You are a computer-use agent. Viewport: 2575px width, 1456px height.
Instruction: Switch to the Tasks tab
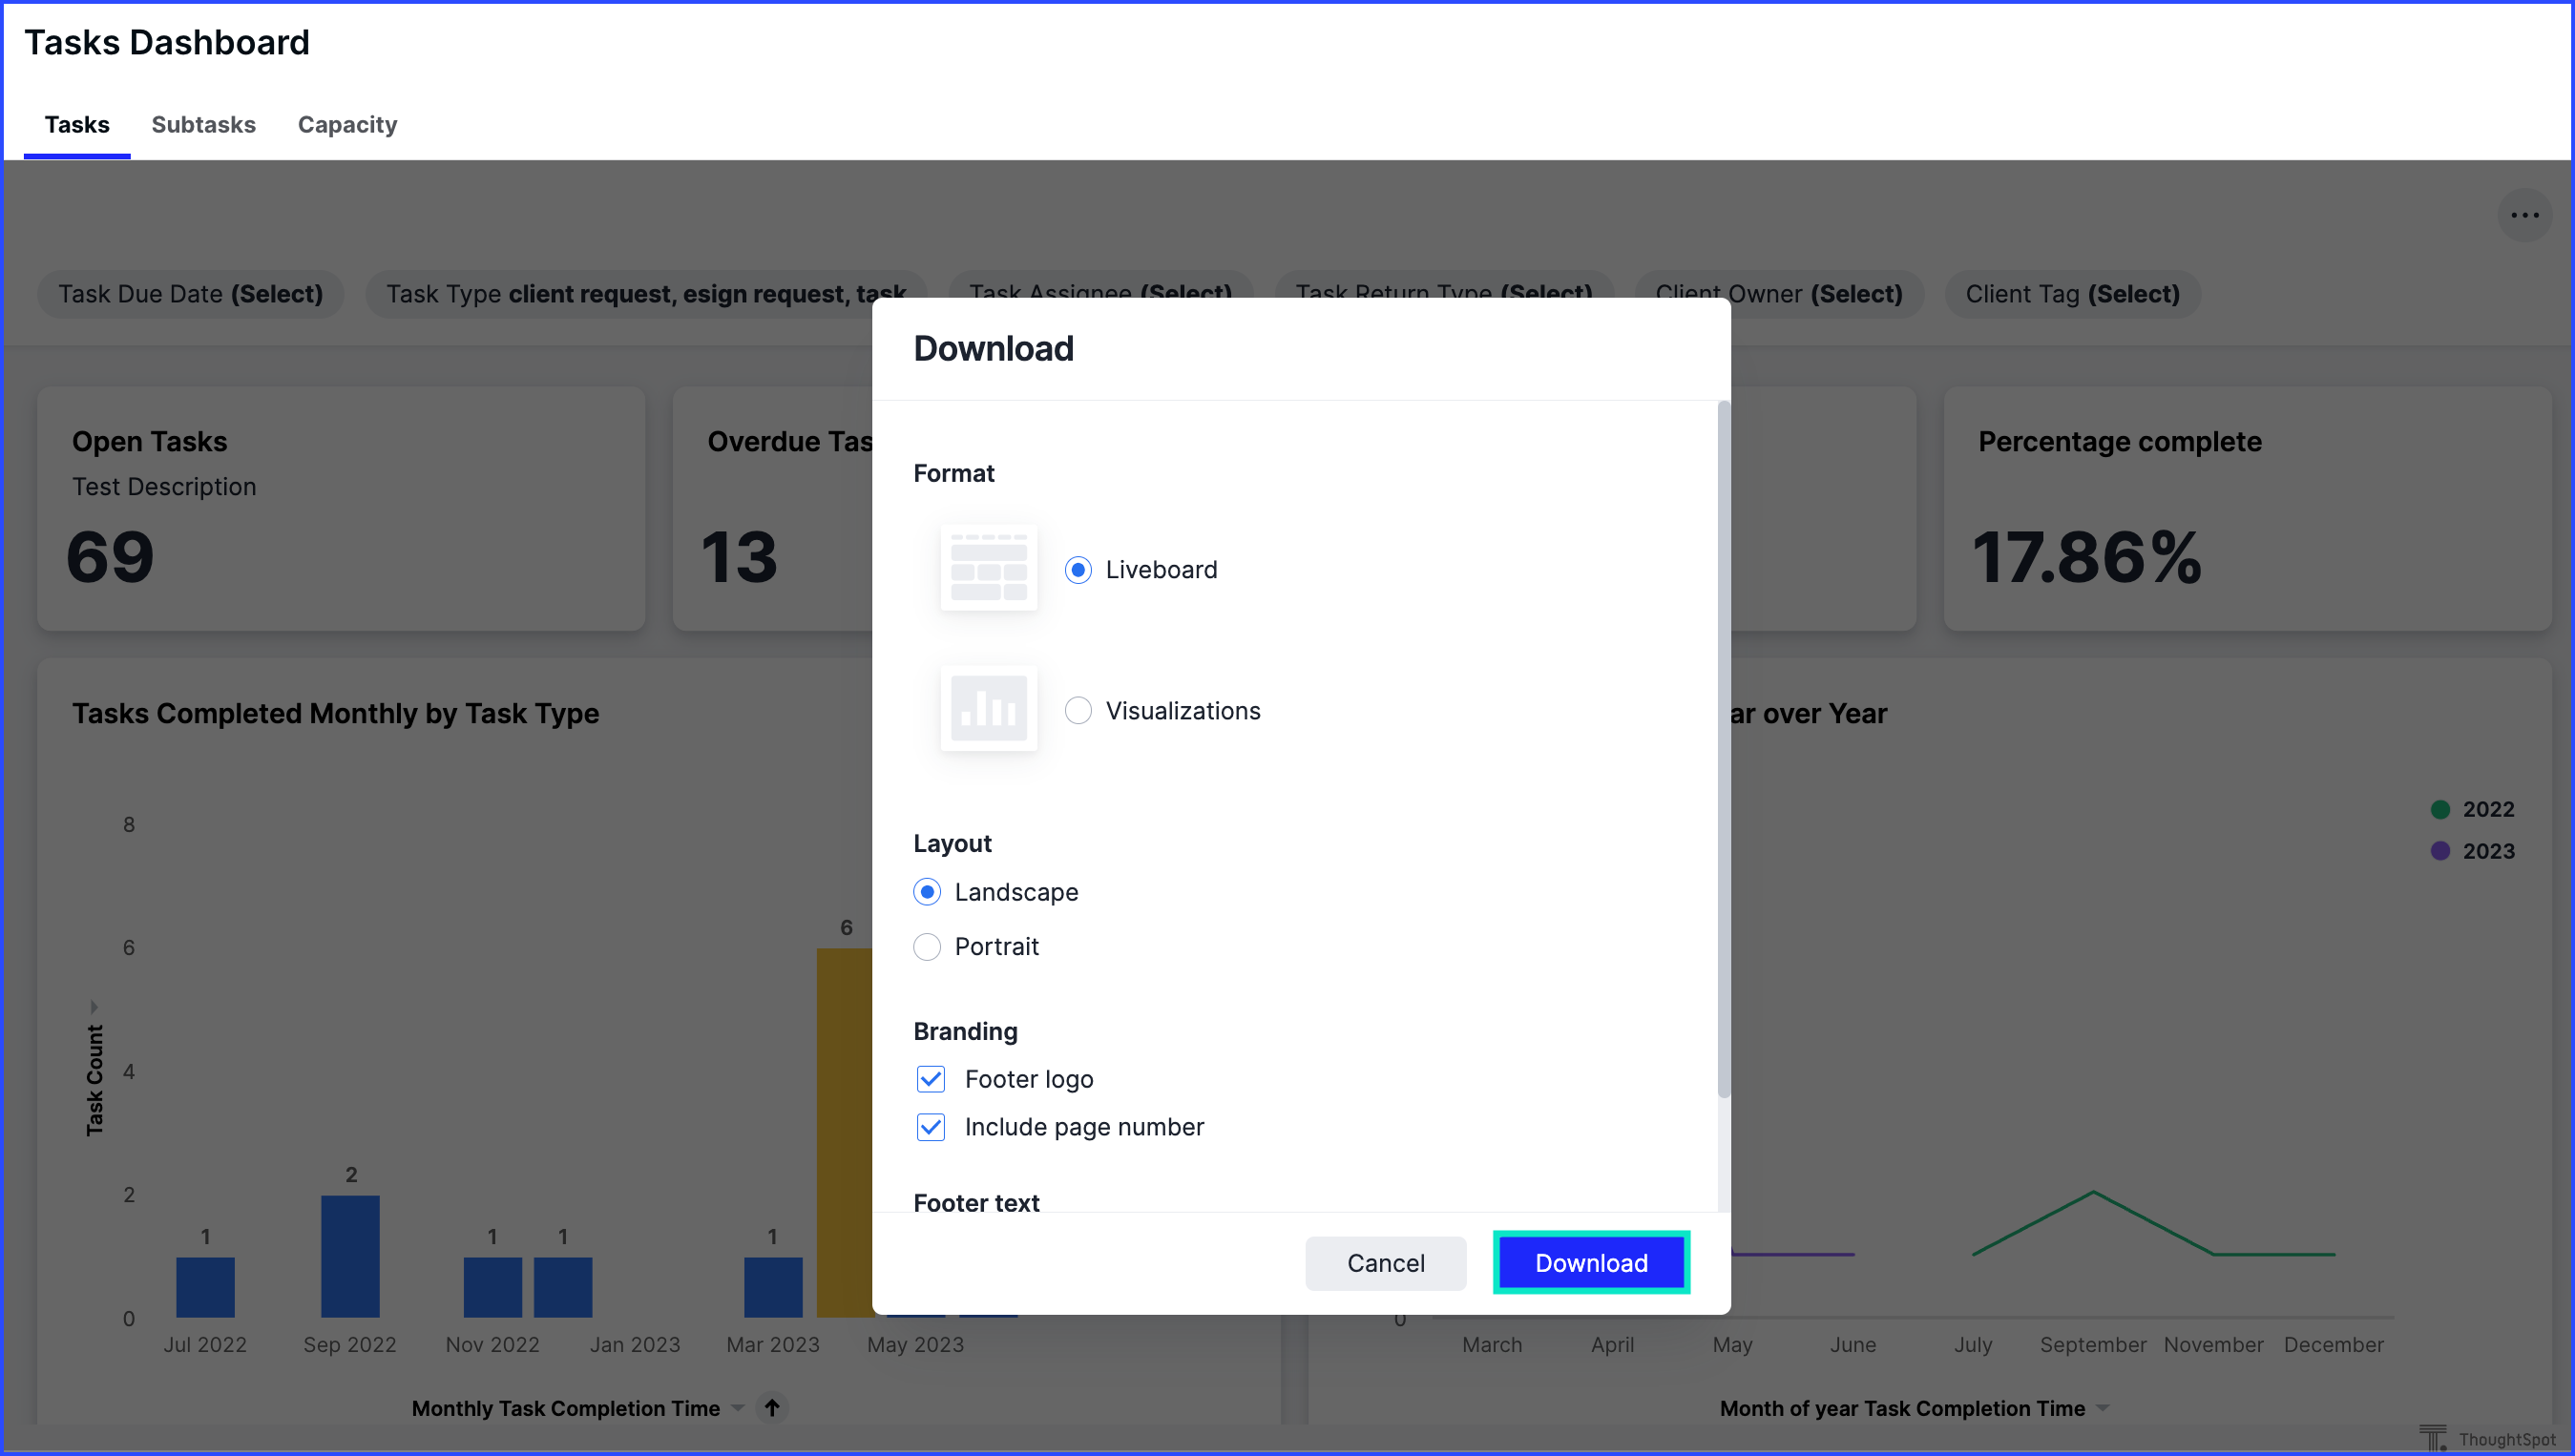tap(77, 125)
